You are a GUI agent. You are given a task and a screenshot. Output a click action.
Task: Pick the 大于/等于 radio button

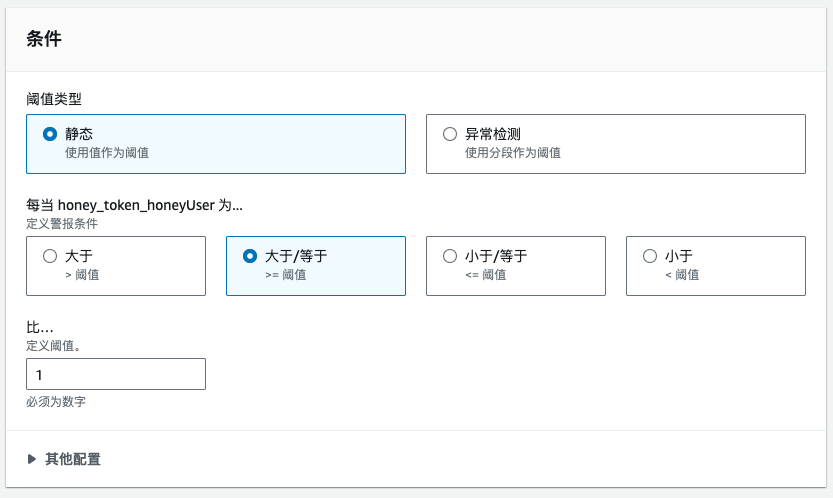coord(250,256)
